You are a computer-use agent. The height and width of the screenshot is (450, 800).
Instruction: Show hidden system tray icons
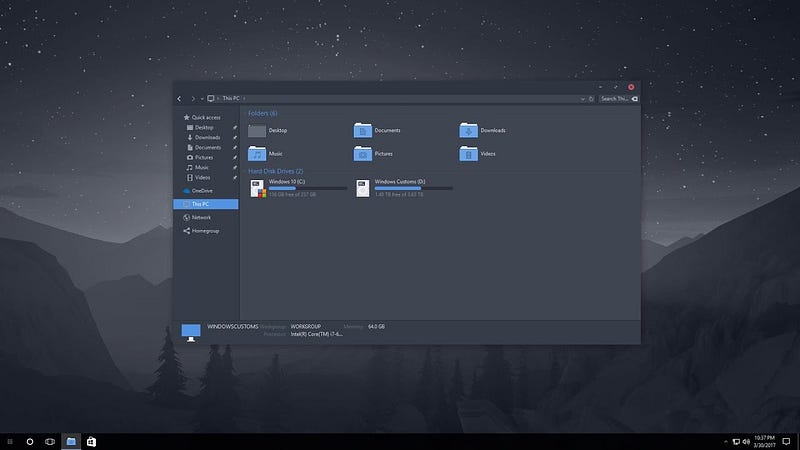[726, 442]
